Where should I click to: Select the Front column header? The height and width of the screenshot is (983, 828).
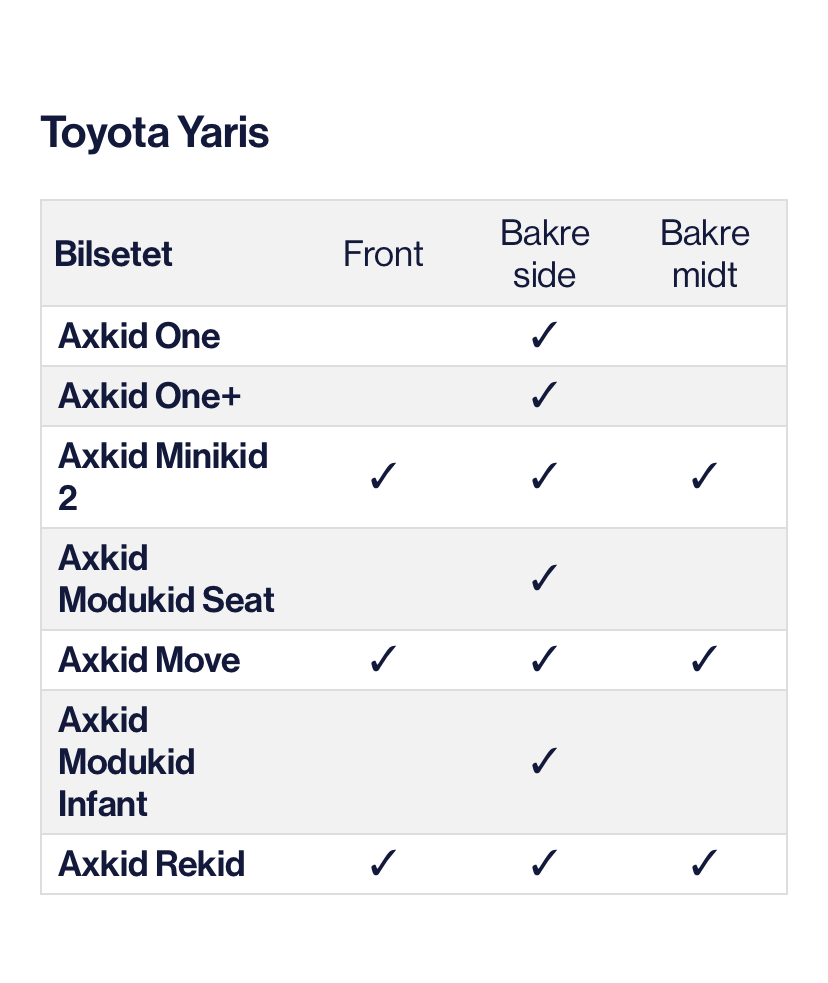(383, 254)
